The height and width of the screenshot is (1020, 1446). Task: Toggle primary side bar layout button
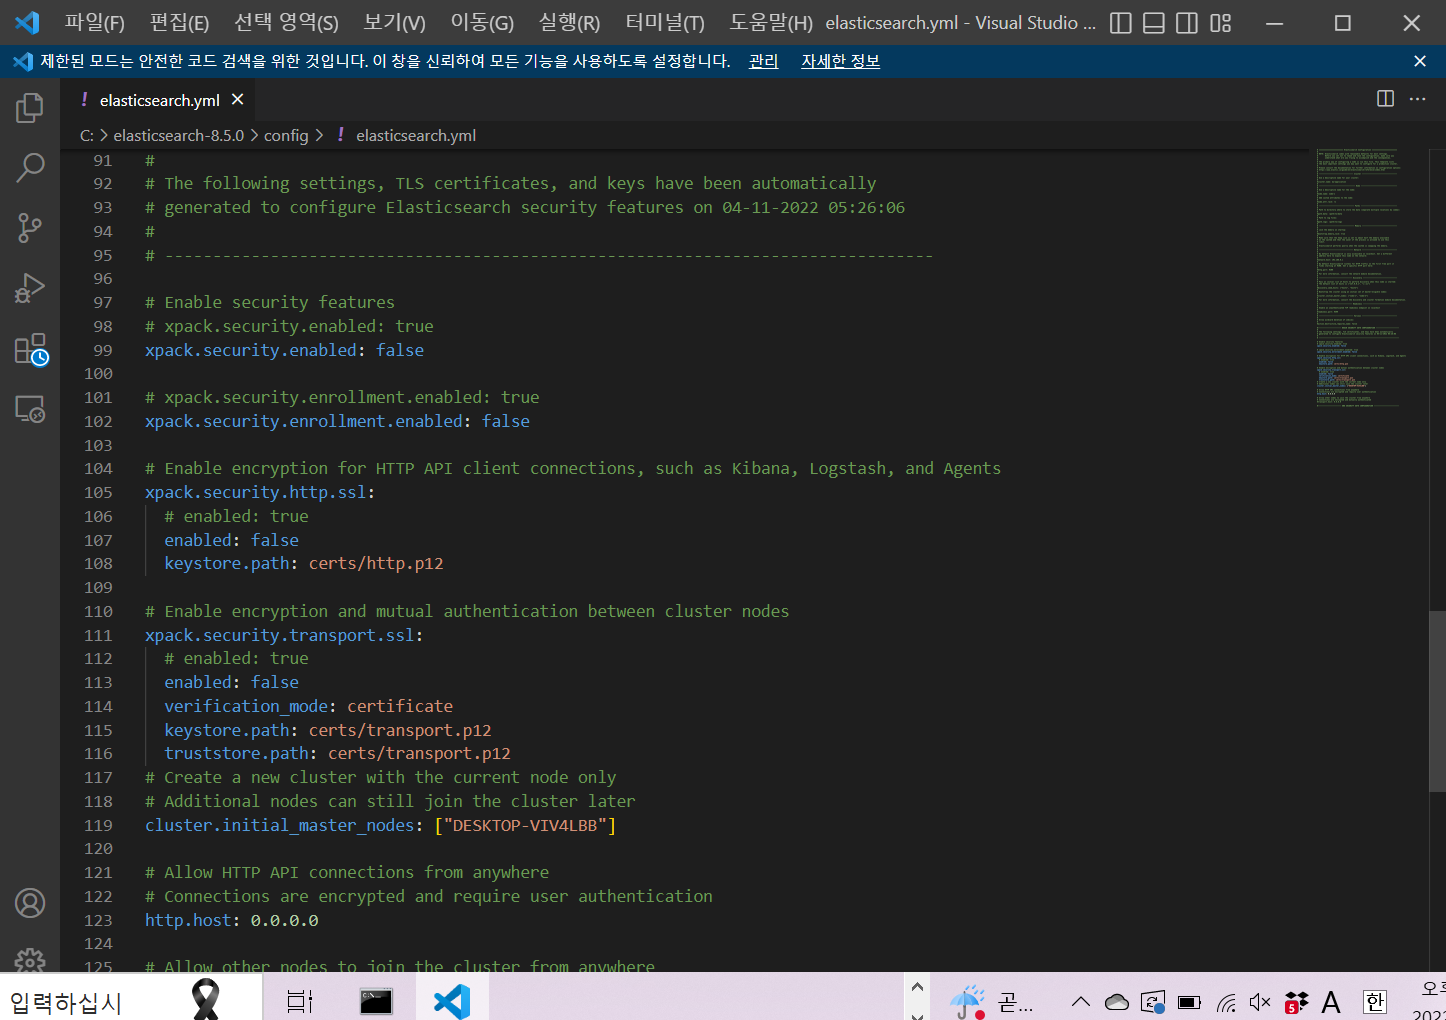click(x=1121, y=23)
